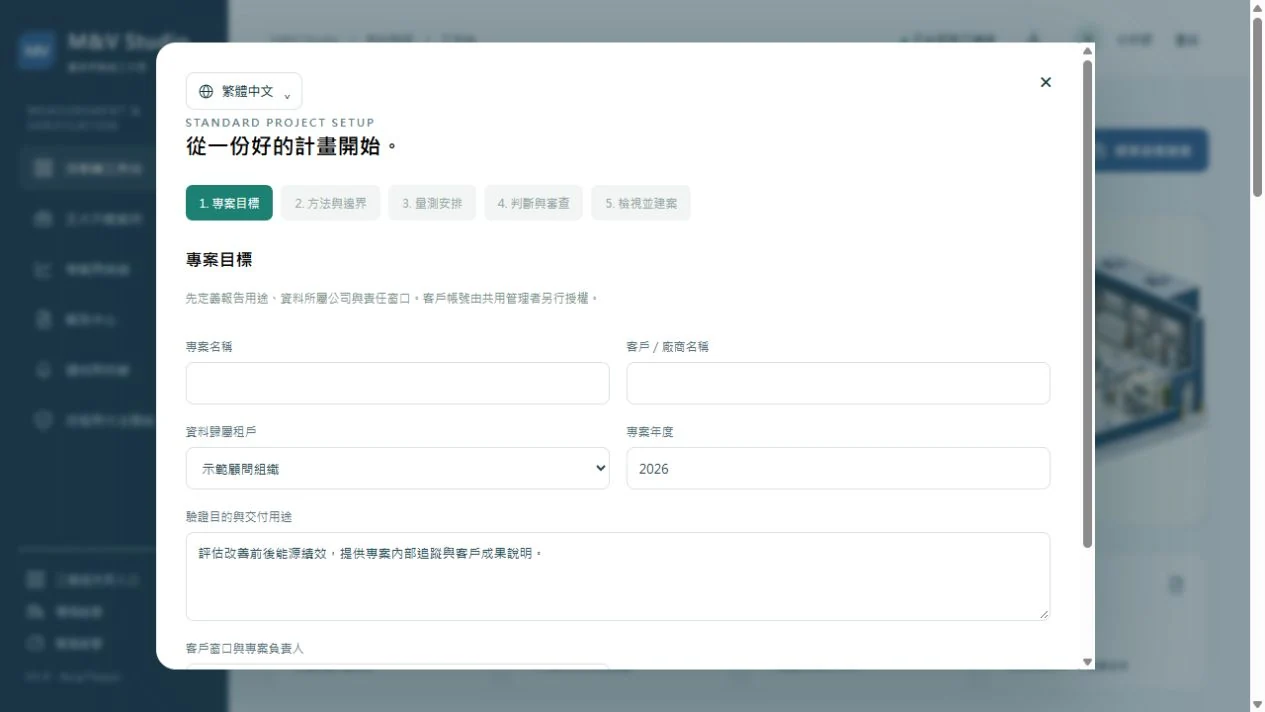Click the 專案名稱 field label
The height and width of the screenshot is (712, 1265).
[209, 347]
